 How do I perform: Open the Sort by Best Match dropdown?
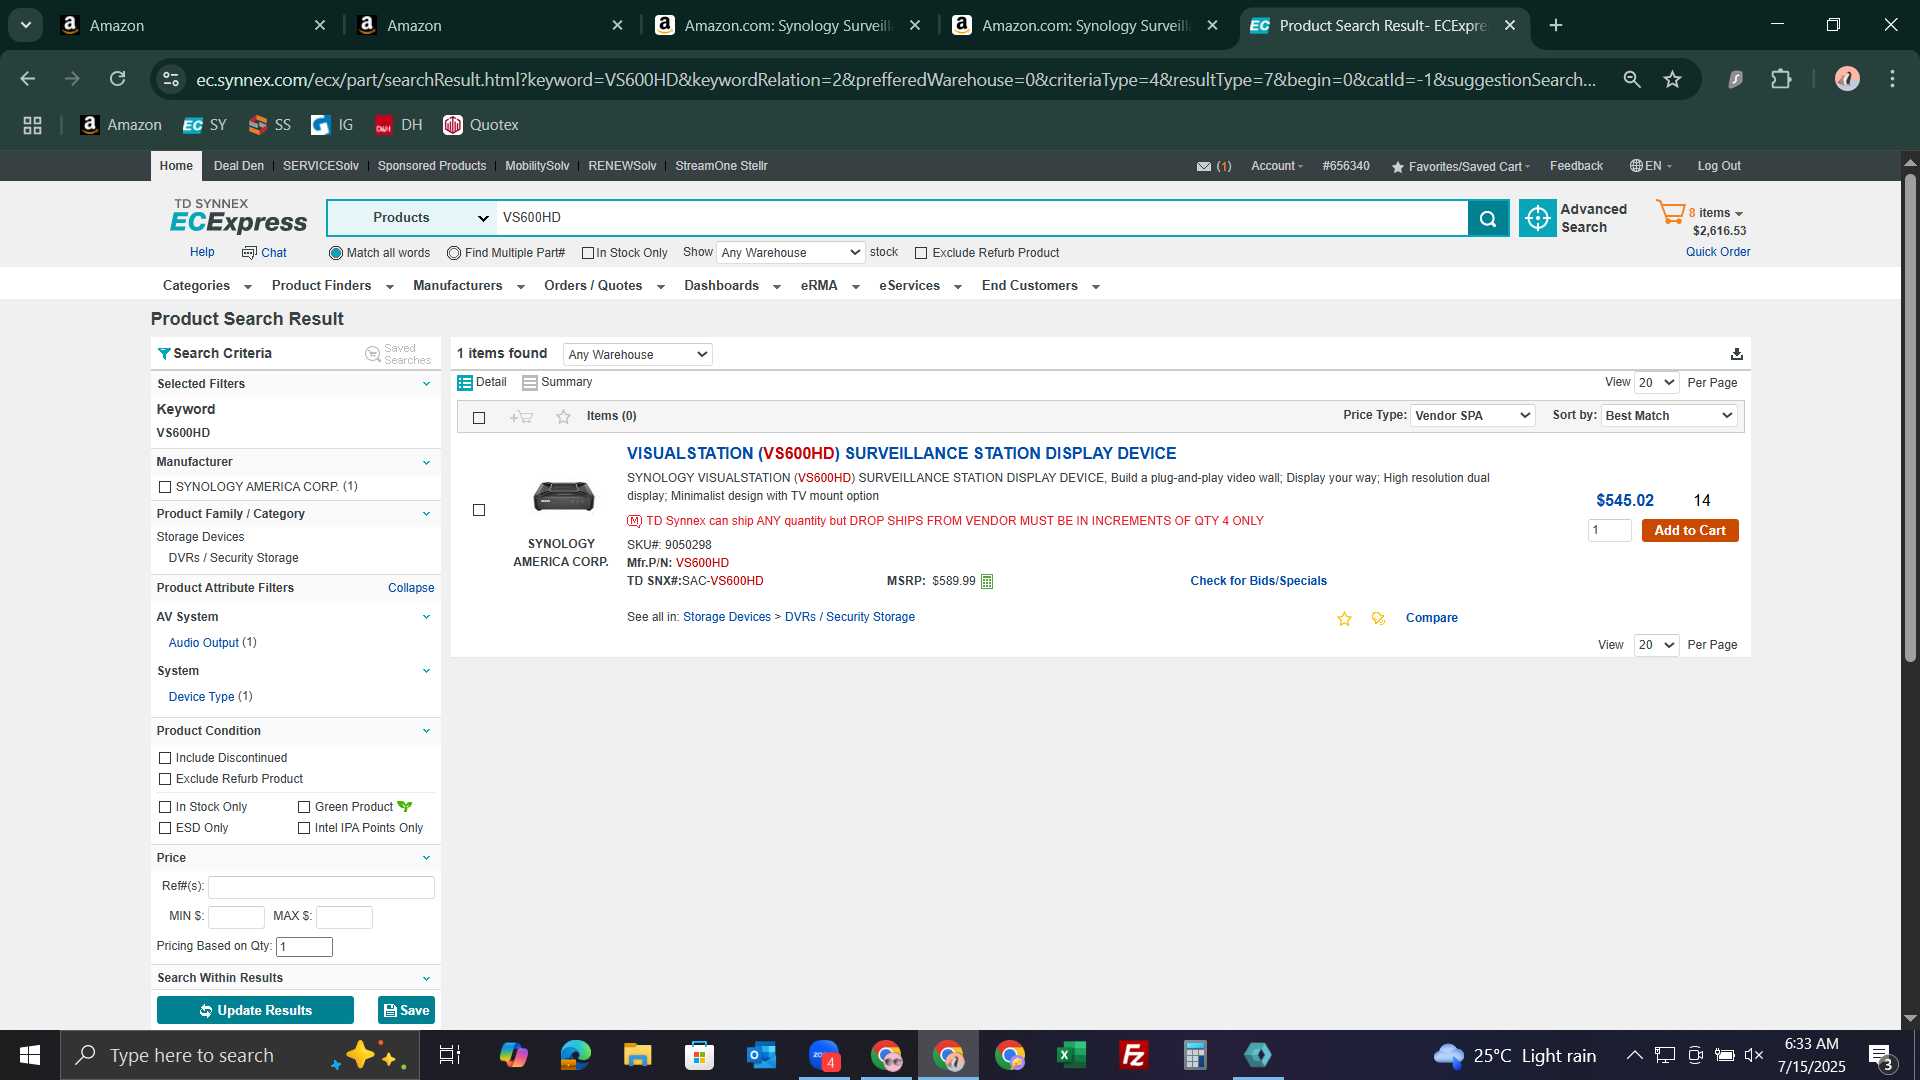[x=1669, y=416]
